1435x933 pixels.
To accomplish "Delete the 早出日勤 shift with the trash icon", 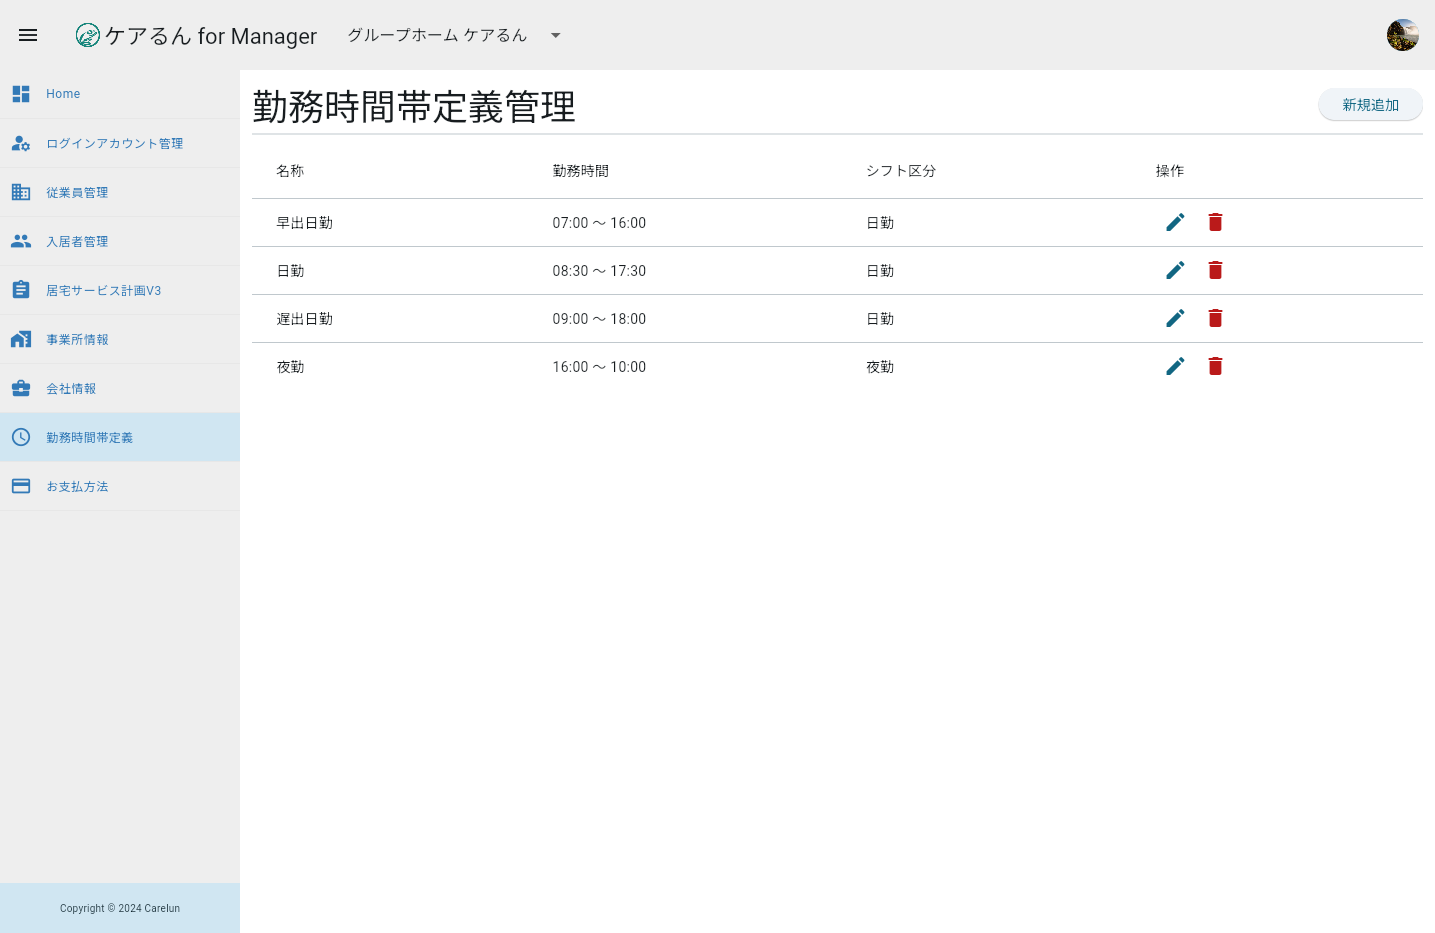I will point(1215,222).
